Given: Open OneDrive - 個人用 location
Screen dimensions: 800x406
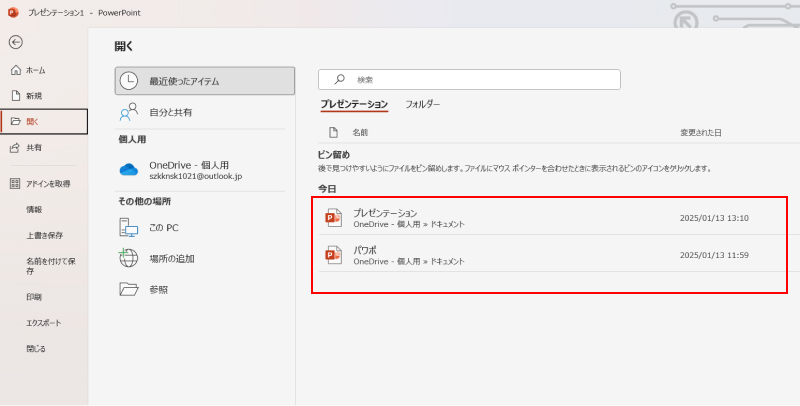Looking at the screenshot, I should pyautogui.click(x=205, y=170).
